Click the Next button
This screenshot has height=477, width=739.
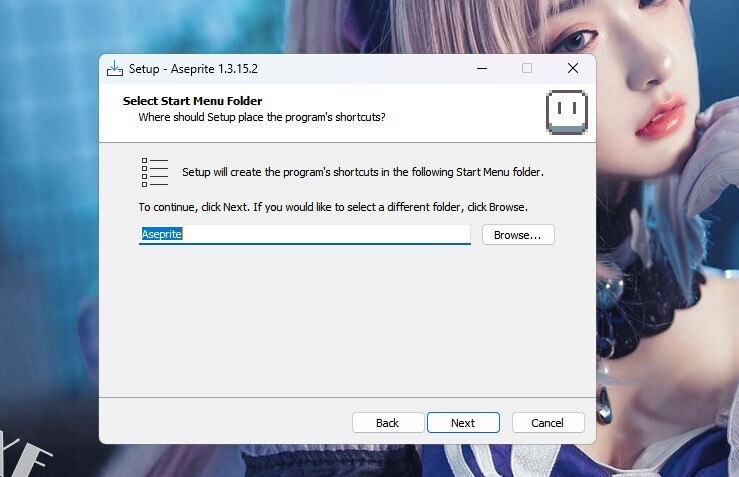tap(463, 423)
